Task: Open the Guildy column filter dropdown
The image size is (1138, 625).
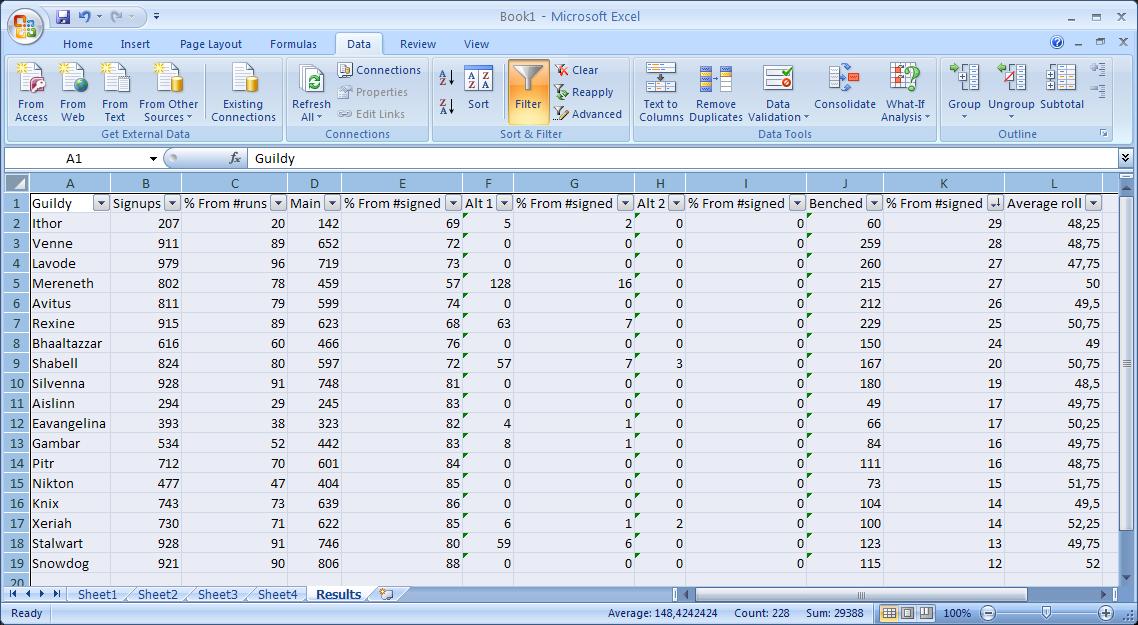Action: tap(100, 203)
